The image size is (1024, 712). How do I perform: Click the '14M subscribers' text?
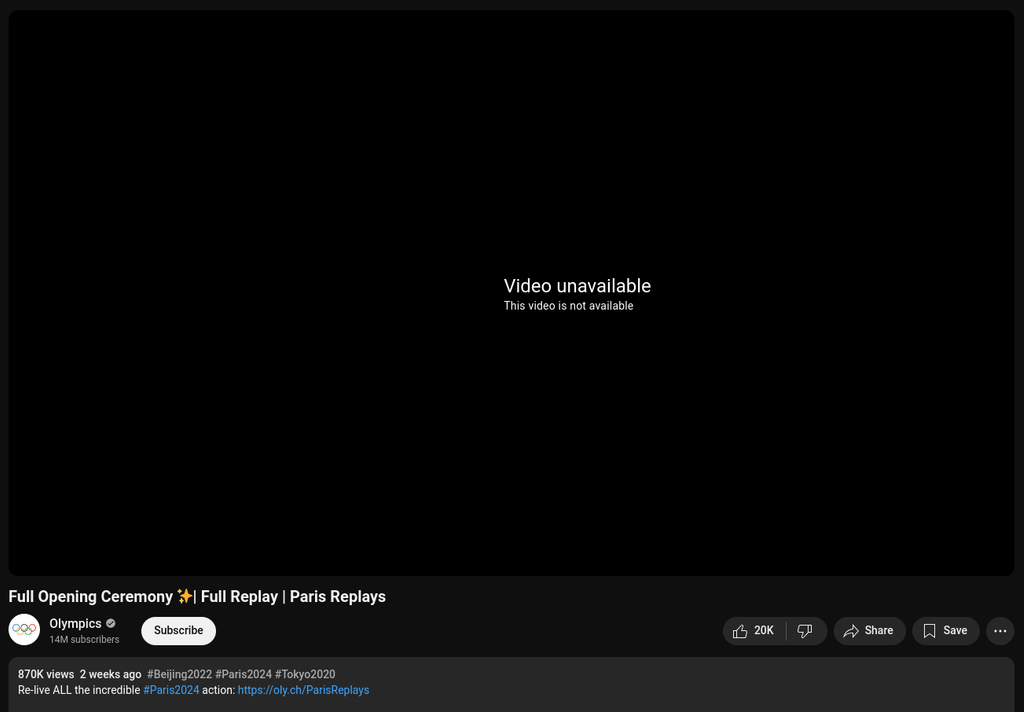tap(84, 640)
